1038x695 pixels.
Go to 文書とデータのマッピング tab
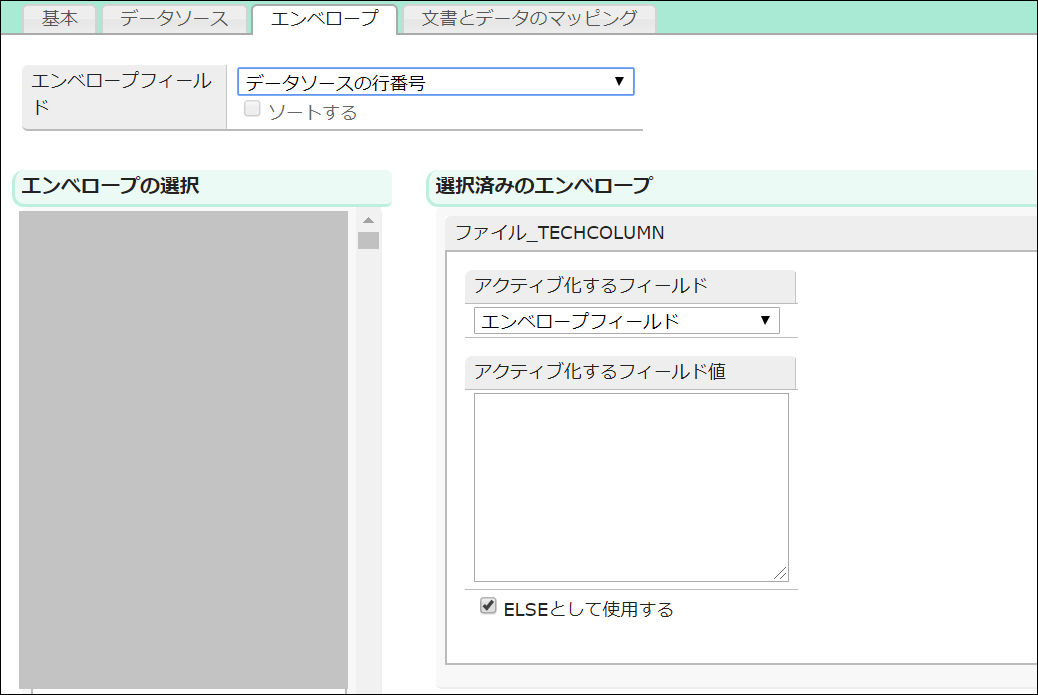529,19
